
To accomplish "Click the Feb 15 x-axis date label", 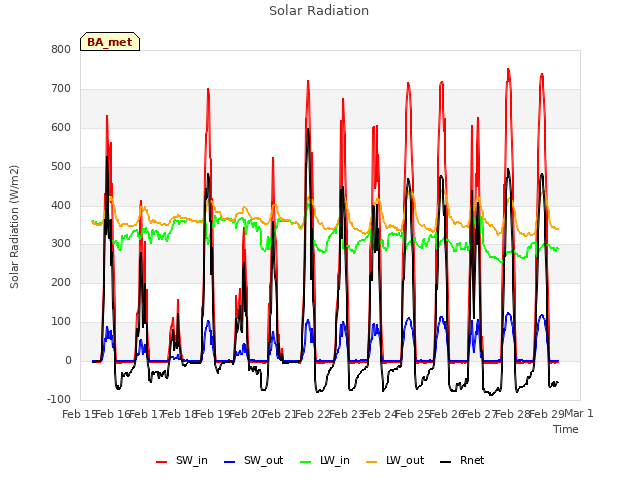I will [x=78, y=414].
